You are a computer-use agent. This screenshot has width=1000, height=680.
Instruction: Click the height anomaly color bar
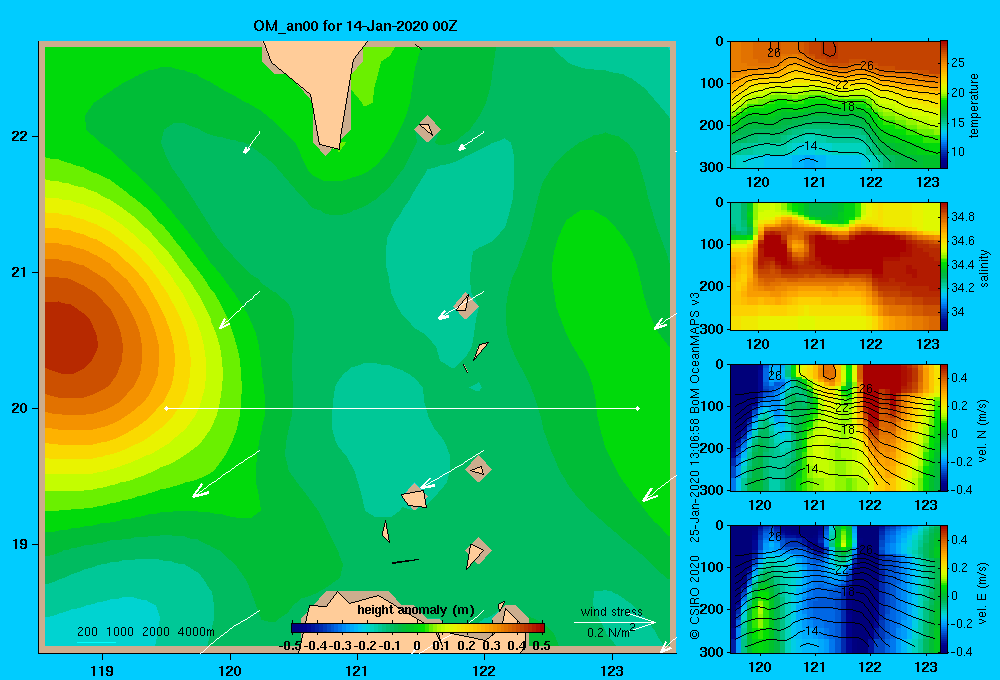pyautogui.click(x=418, y=628)
